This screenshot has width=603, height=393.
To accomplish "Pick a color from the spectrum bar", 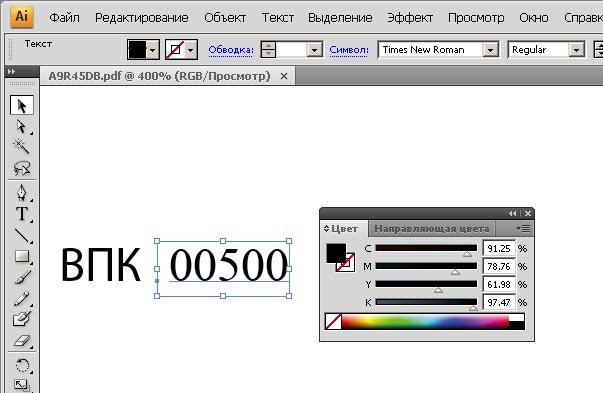I will [425, 321].
